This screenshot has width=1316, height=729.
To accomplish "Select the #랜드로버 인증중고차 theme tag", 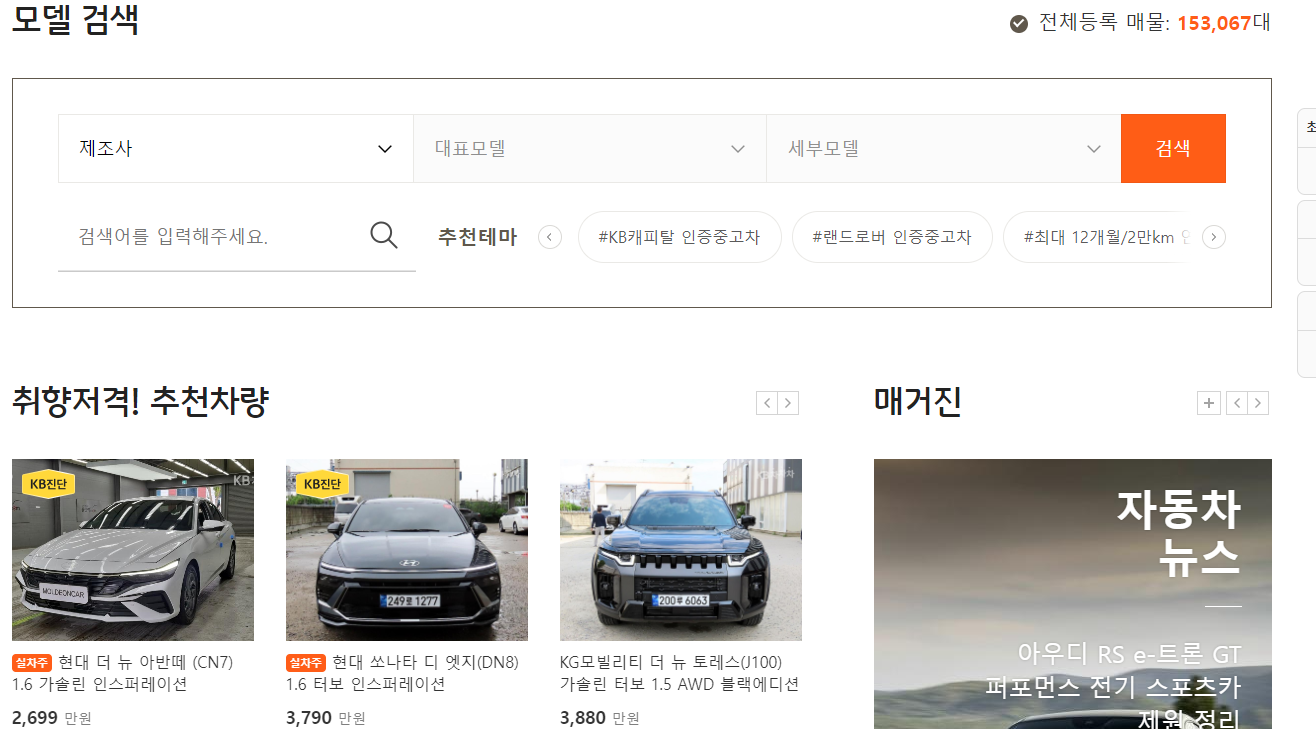I will pos(892,237).
